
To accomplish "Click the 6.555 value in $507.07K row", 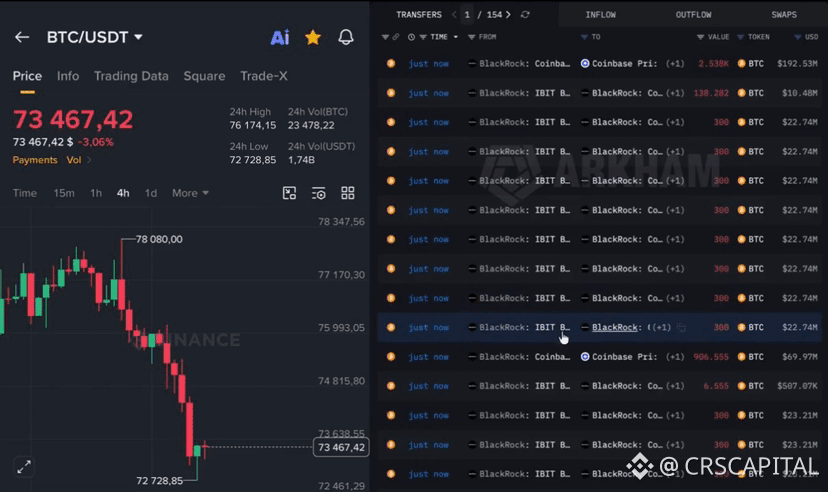I will pyautogui.click(x=716, y=386).
